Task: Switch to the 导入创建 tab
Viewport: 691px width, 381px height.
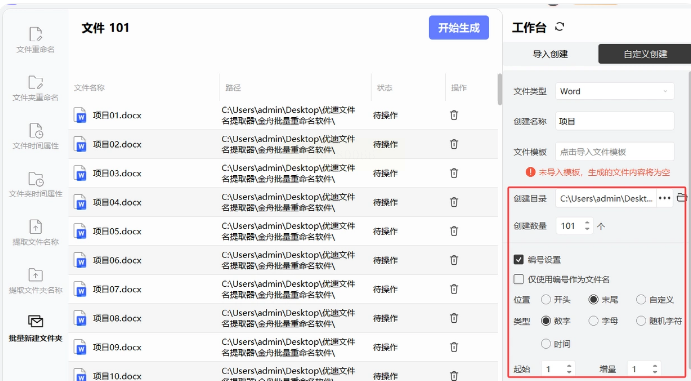Action: 550,54
